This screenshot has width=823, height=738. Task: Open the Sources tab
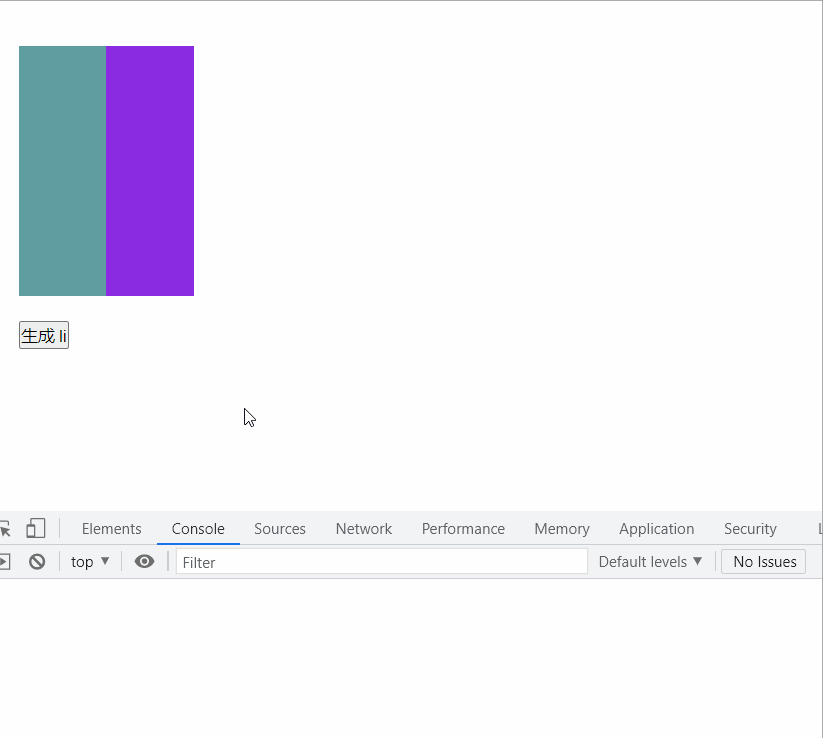coord(280,529)
